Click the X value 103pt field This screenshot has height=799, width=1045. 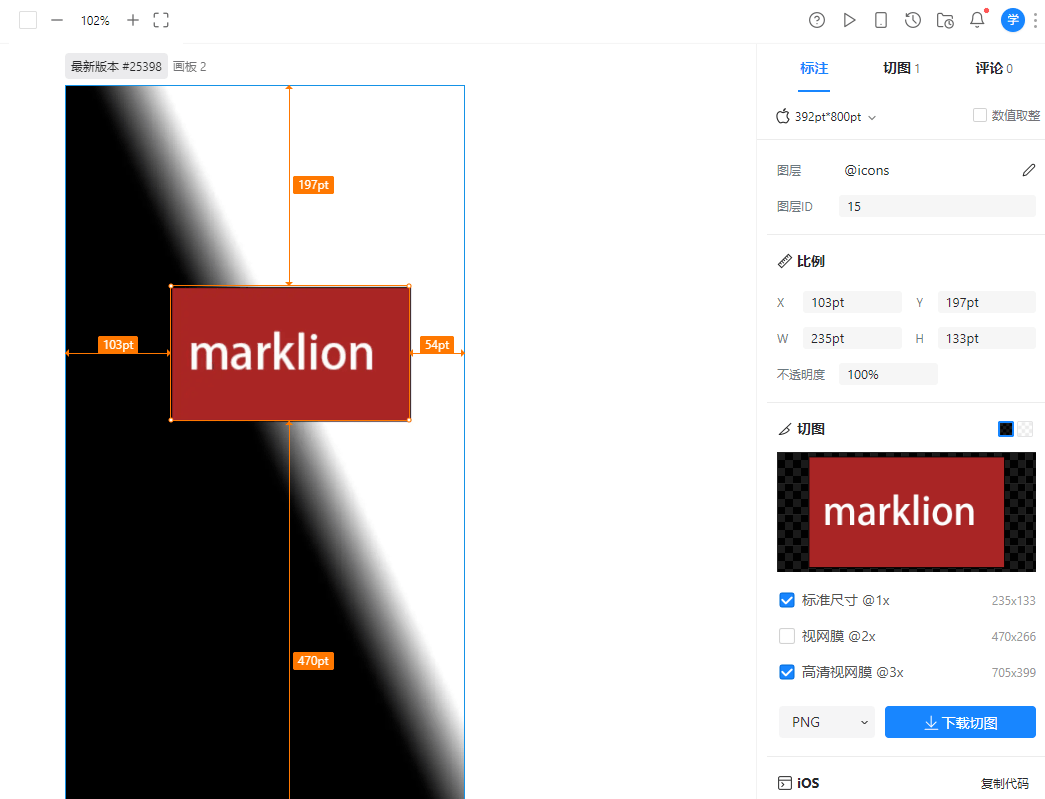852,303
